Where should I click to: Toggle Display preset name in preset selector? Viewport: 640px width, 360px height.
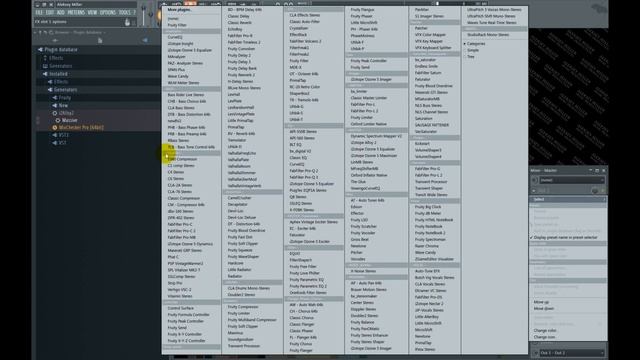(565, 237)
